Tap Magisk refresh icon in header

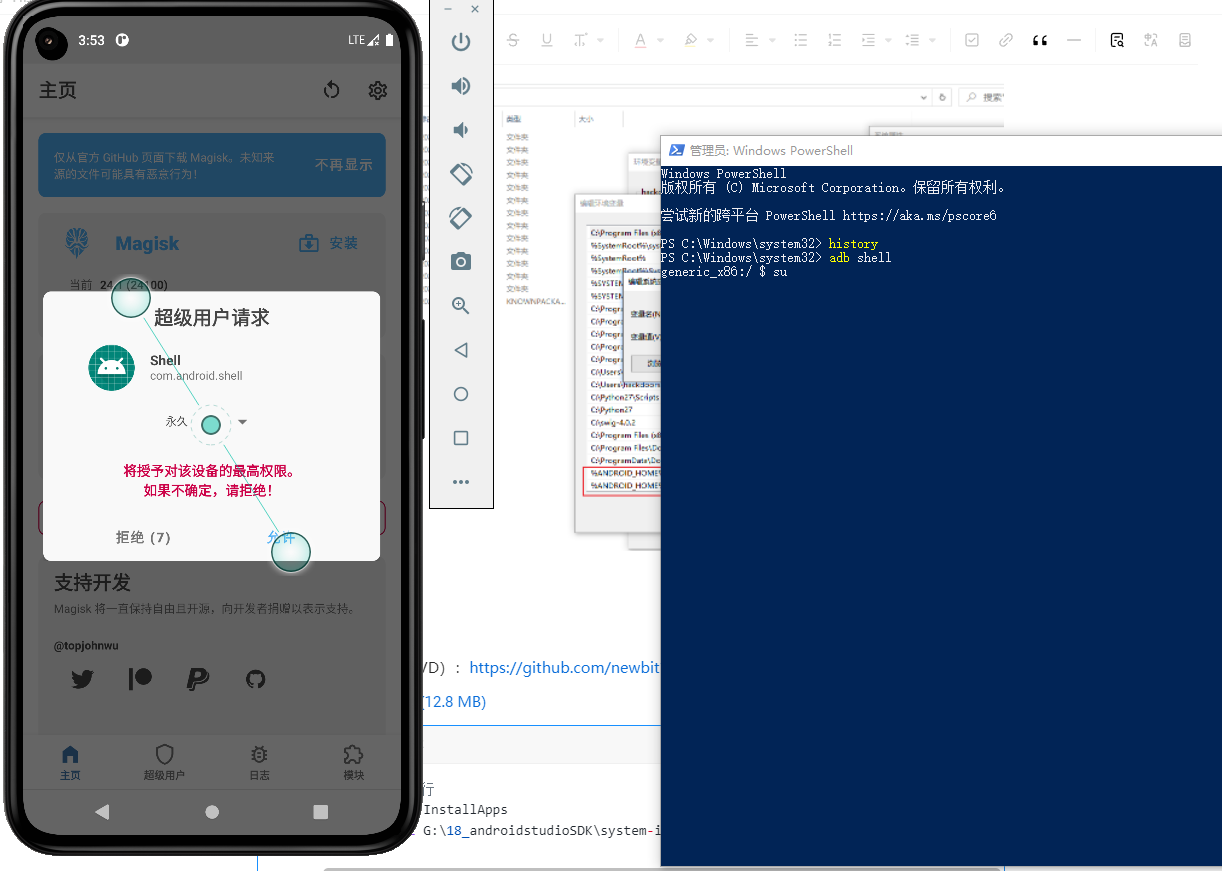click(332, 90)
